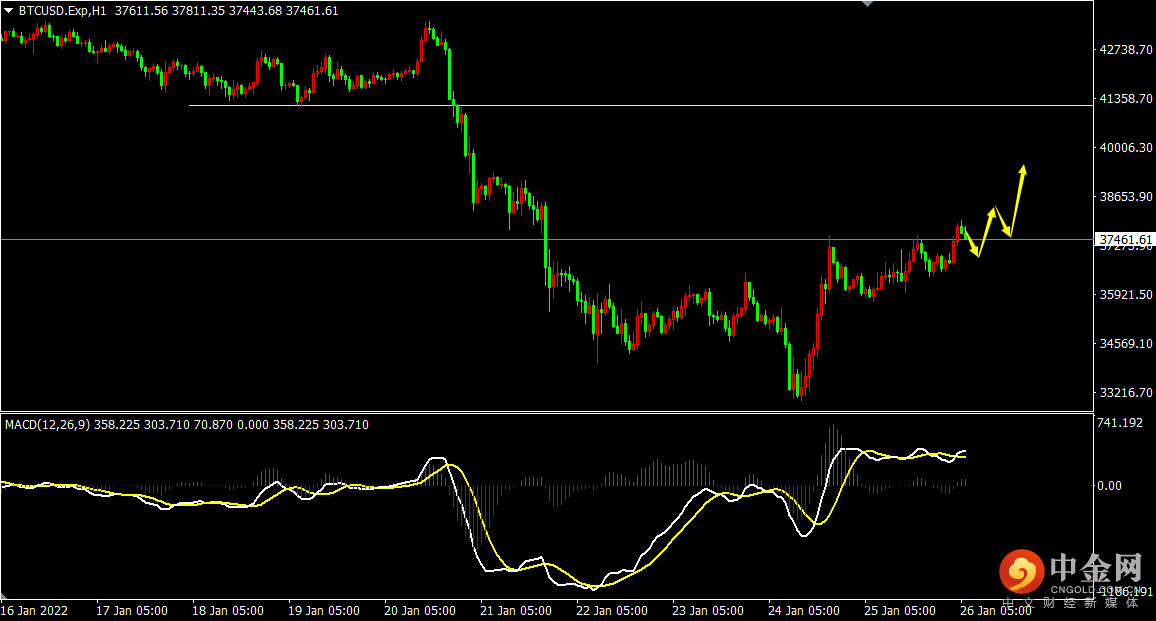This screenshot has height=621, width=1156.
Task: Click the 38653.90 price scale label
Action: pyautogui.click(x=1126, y=196)
